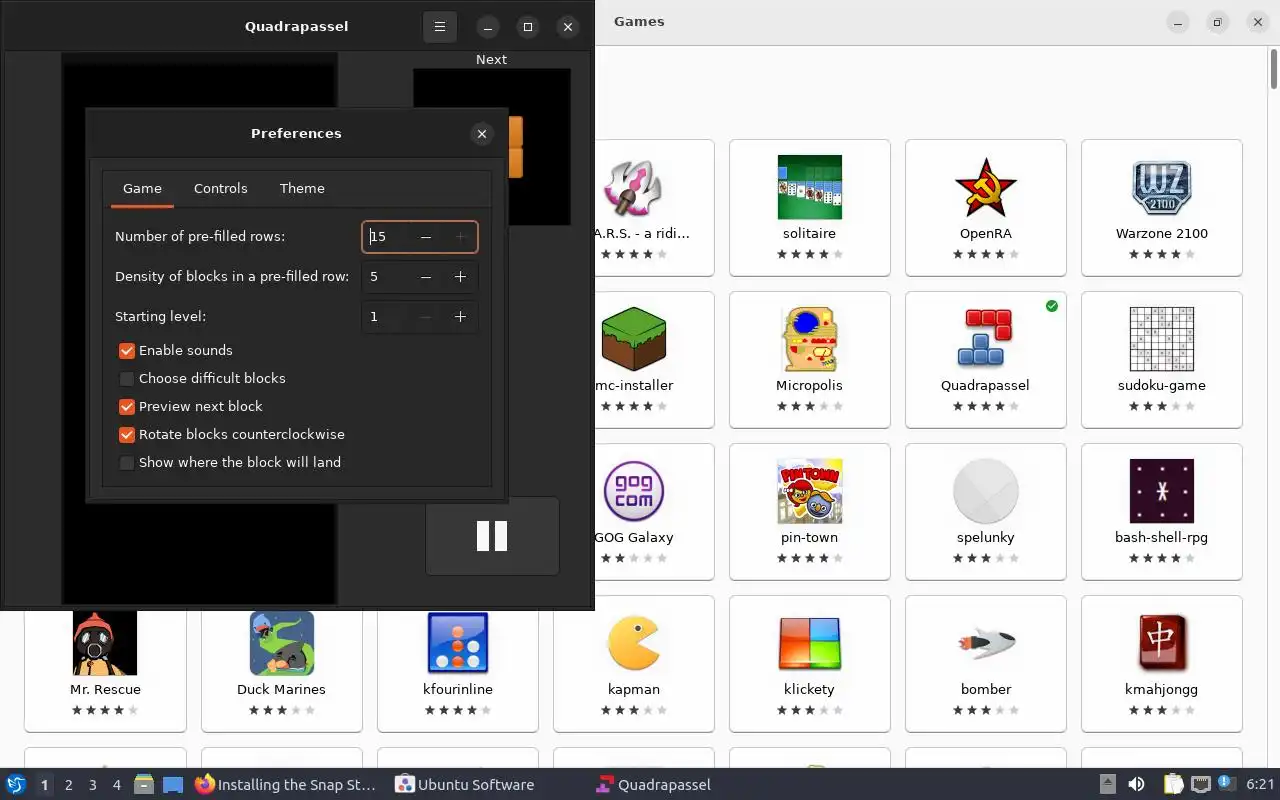Open the sudoku-game icon
This screenshot has height=800, width=1280.
coord(1162,339)
